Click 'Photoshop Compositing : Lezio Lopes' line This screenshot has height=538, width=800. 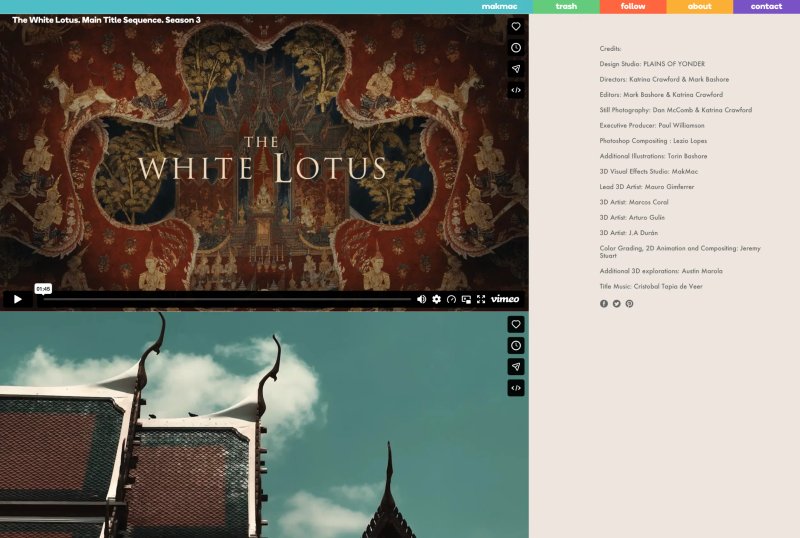click(x=654, y=141)
